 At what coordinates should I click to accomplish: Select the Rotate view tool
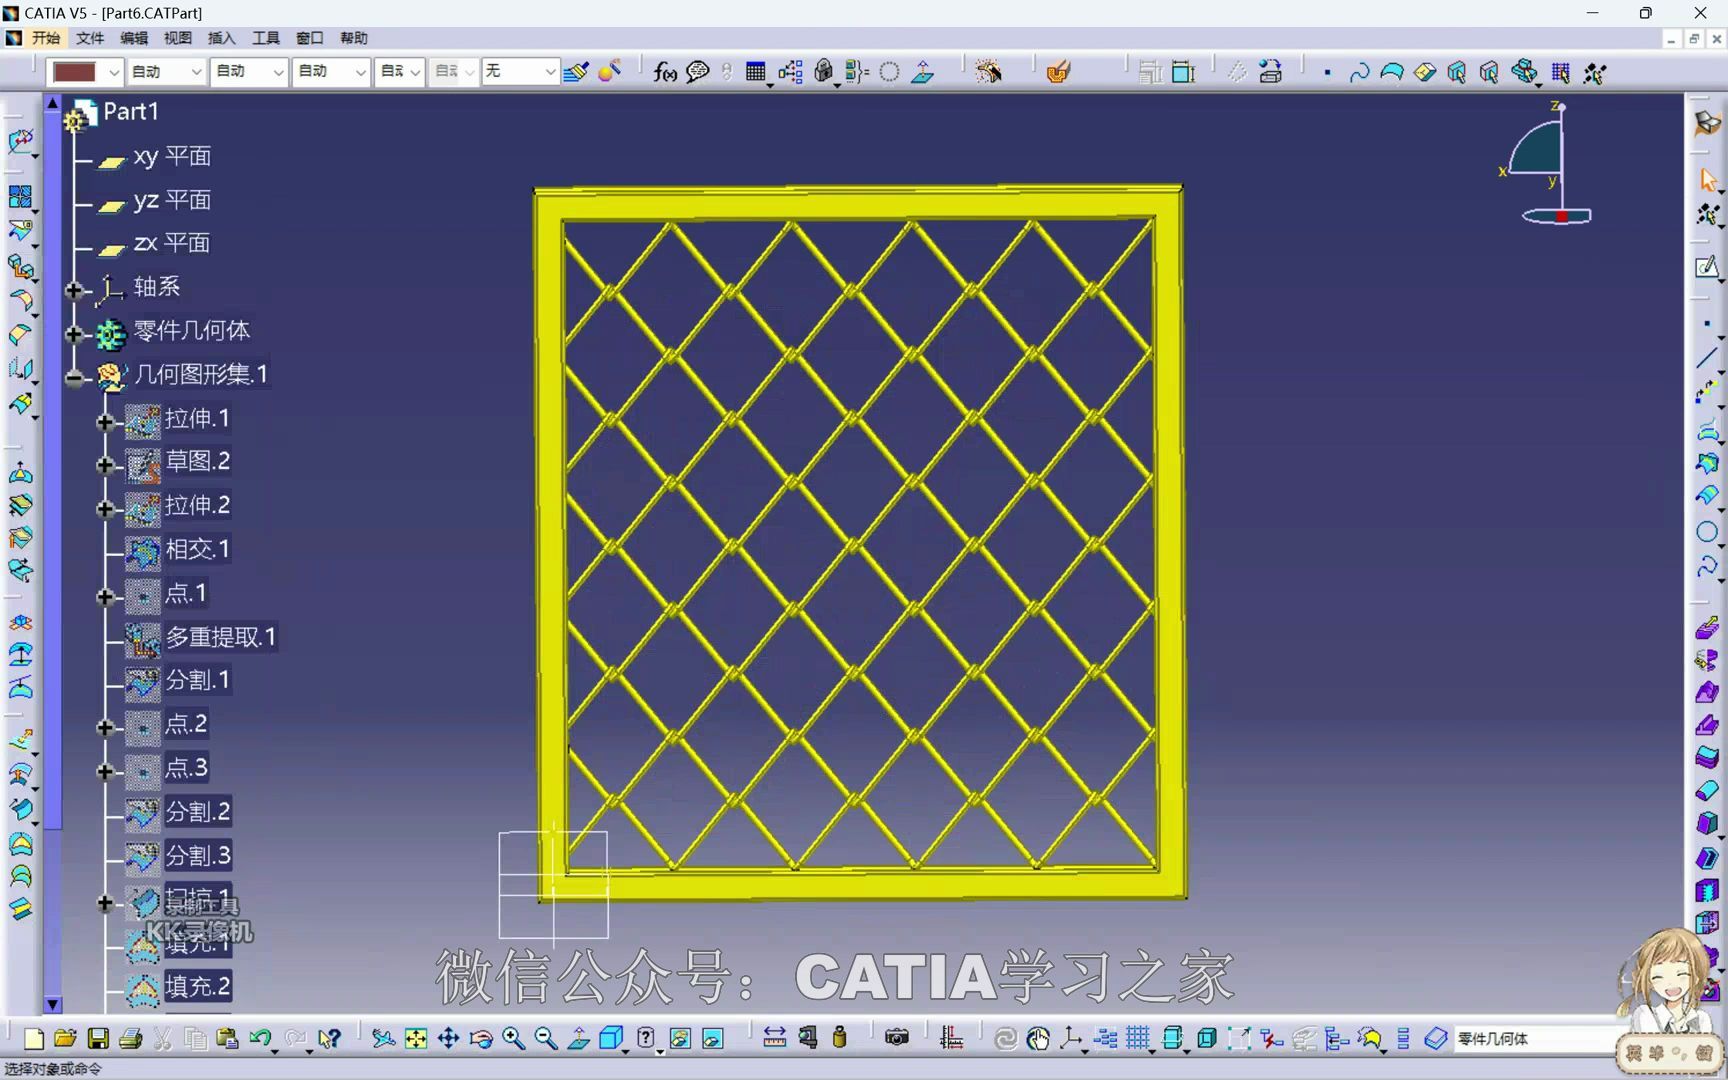[x=481, y=1039]
